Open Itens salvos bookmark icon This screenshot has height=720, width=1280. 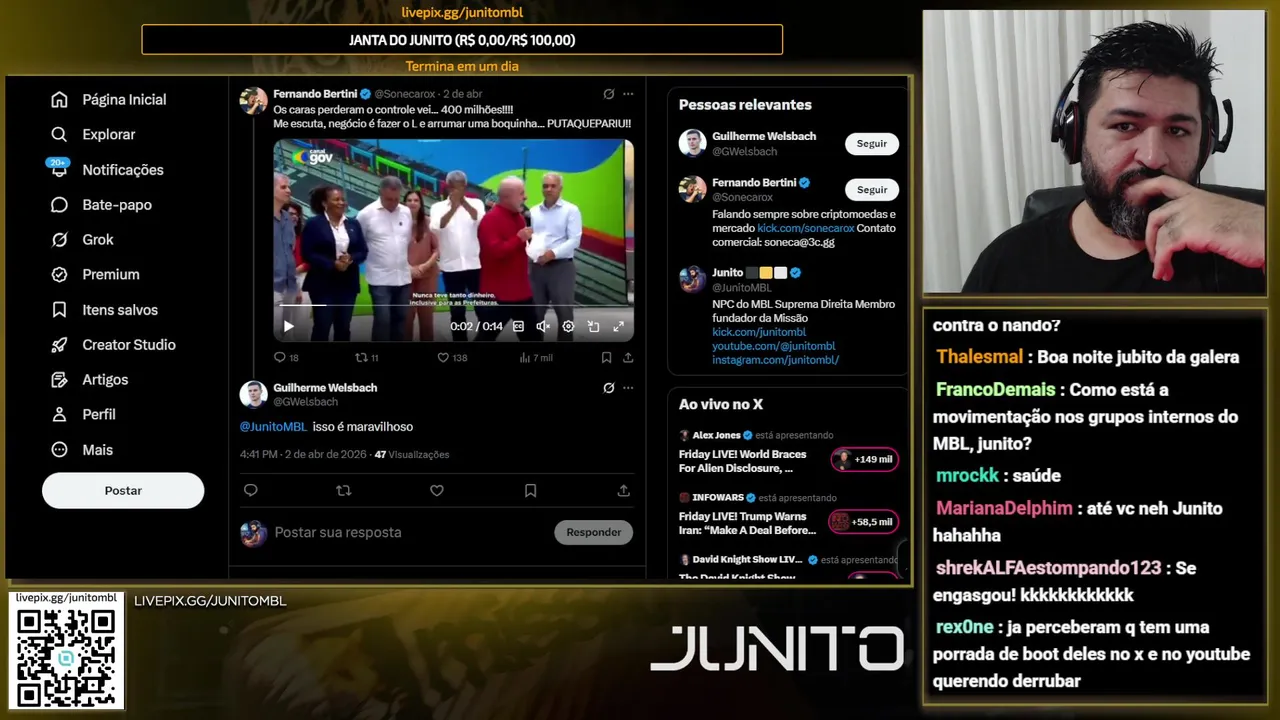click(x=59, y=310)
